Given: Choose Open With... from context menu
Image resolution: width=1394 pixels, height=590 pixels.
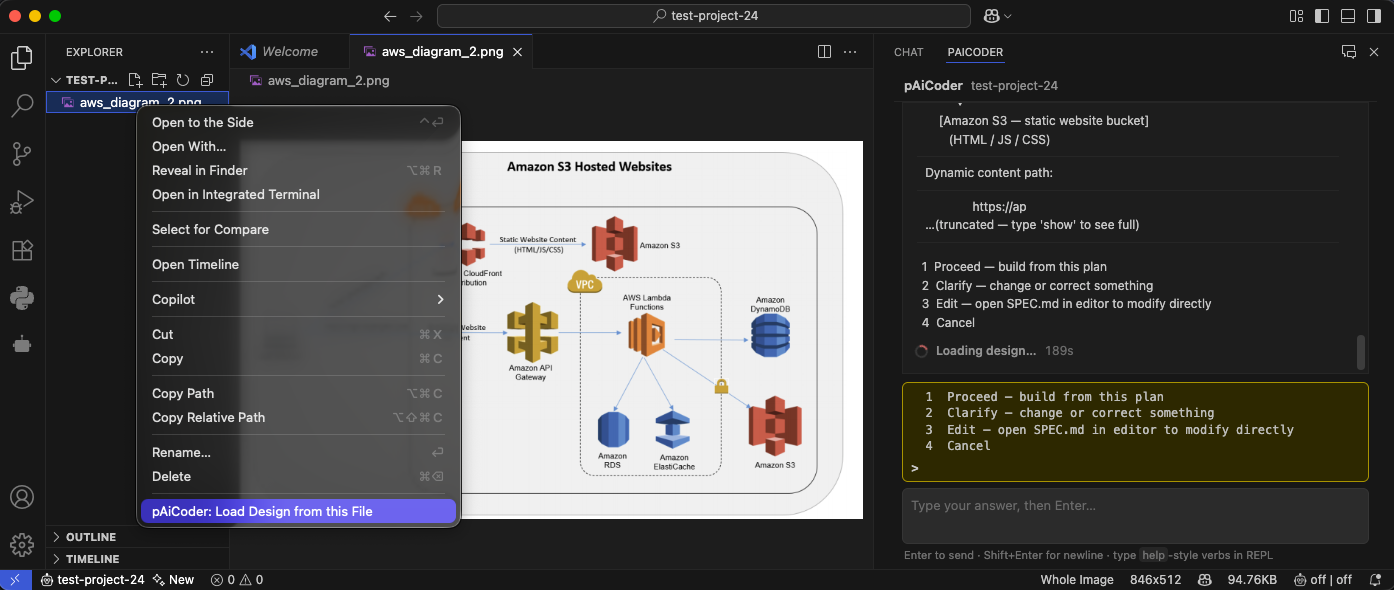Looking at the screenshot, I should pos(298,146).
